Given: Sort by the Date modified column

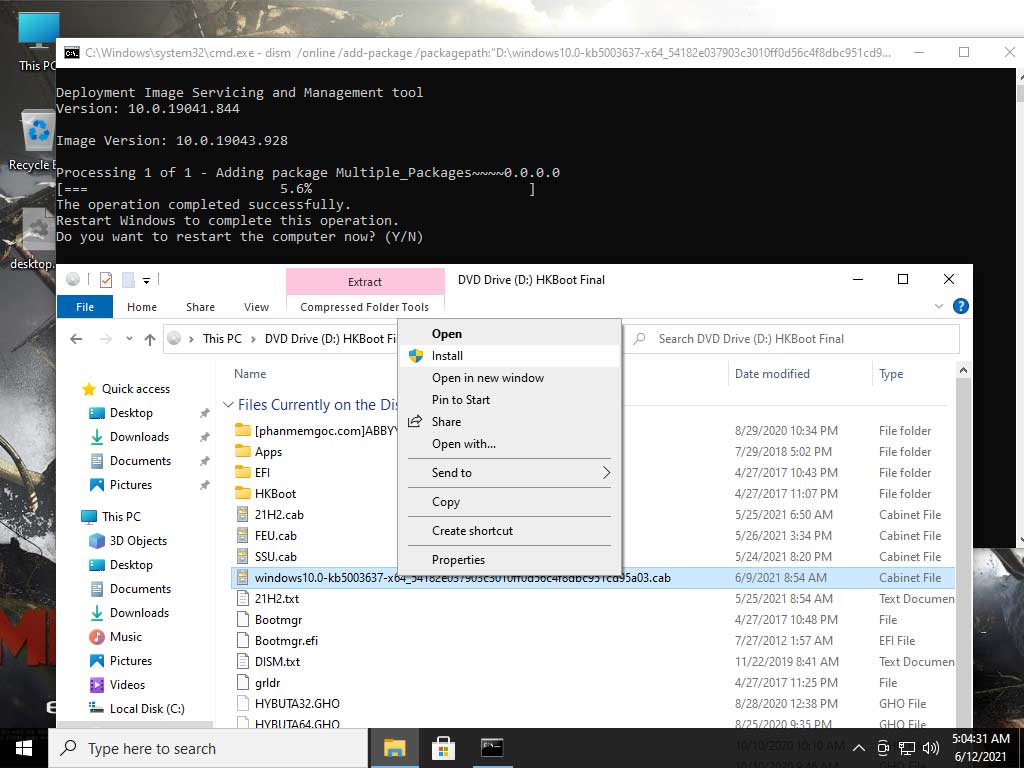Looking at the screenshot, I should [773, 374].
